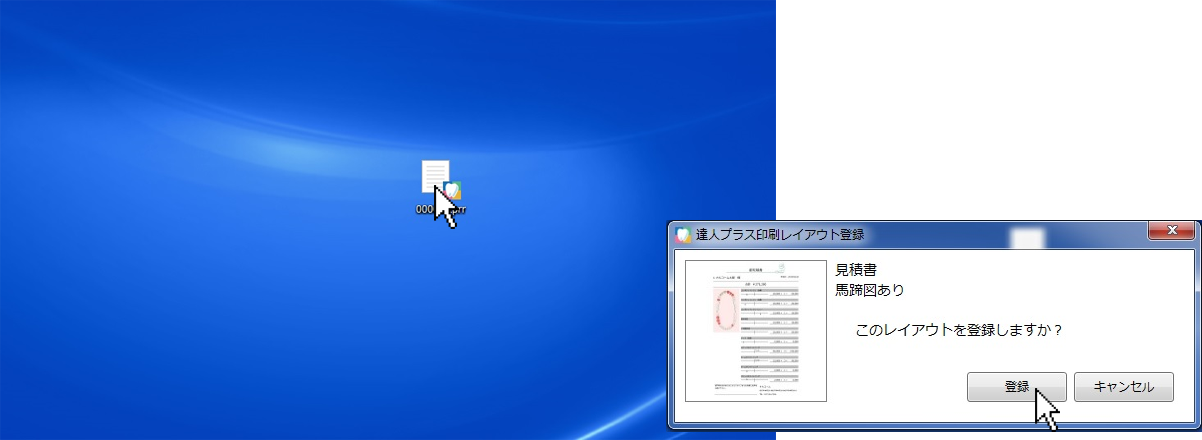Image resolution: width=1202 pixels, height=440 pixels.
Task: Click the small logo atop the preview page
Action: tap(783, 266)
